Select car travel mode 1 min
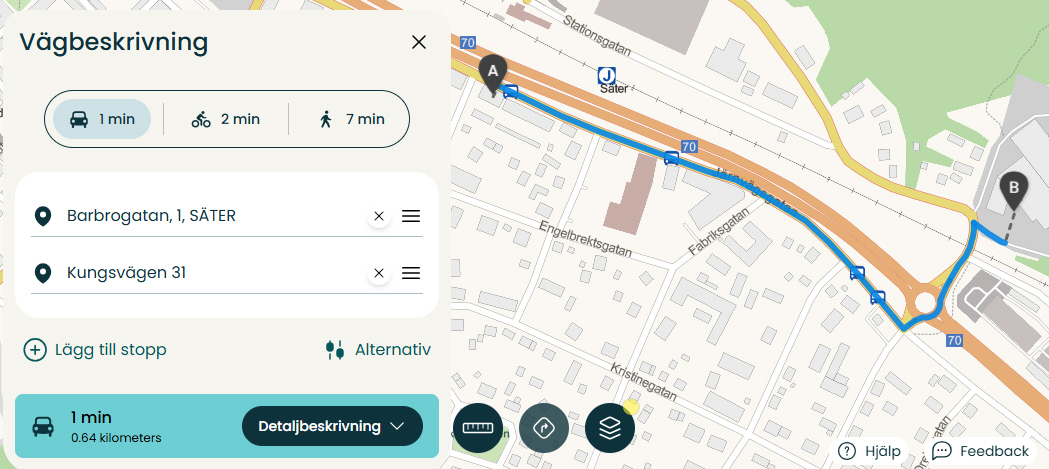The width and height of the screenshot is (1049, 469). (x=102, y=119)
